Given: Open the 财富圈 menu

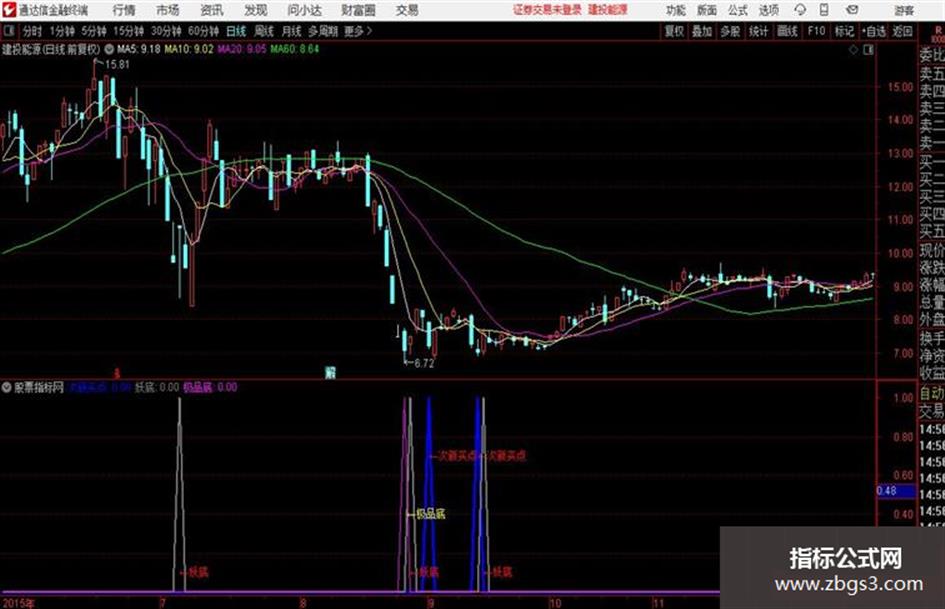Looking at the screenshot, I should click(358, 10).
